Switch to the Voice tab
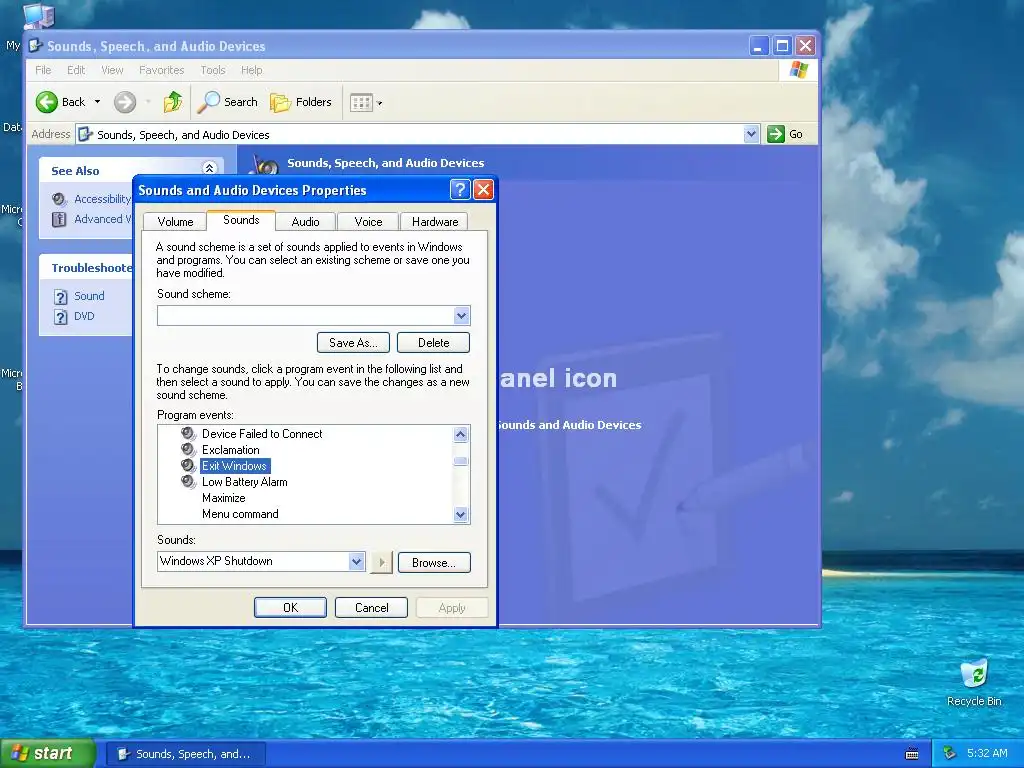Screen dimensions: 1024x768 click(x=368, y=222)
